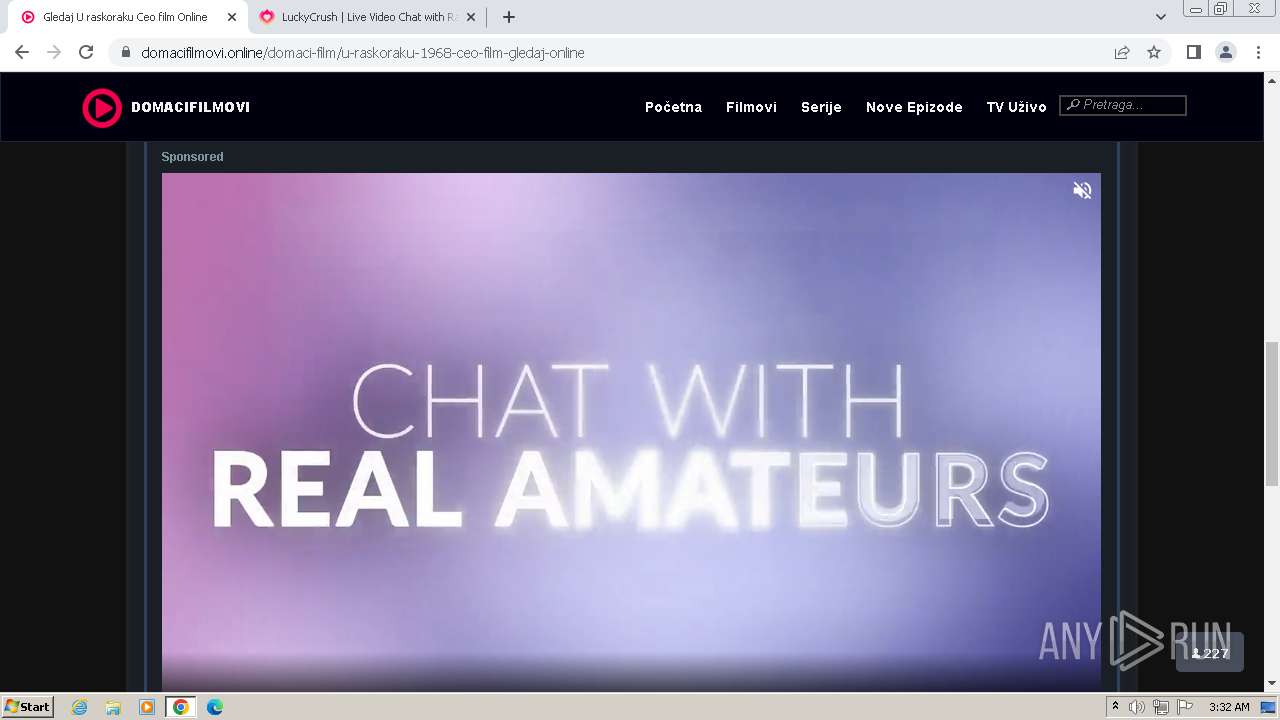This screenshot has height=720, width=1280.
Task: Expand the tab search dropdown
Action: point(1161,17)
